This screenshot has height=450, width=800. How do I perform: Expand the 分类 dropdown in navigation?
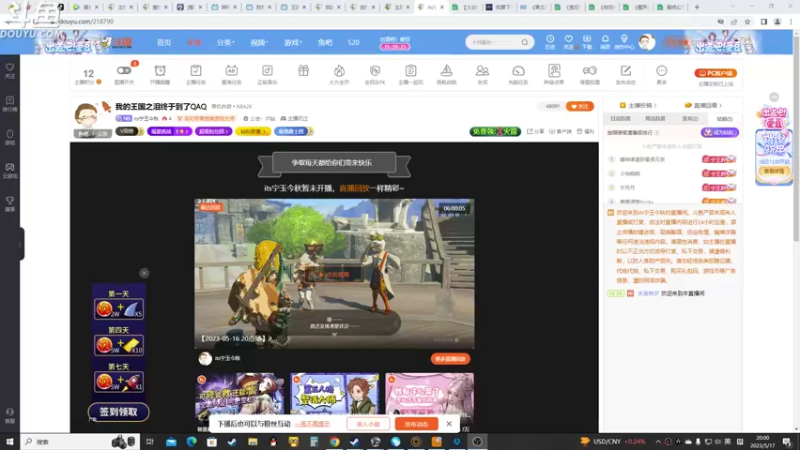coord(226,42)
